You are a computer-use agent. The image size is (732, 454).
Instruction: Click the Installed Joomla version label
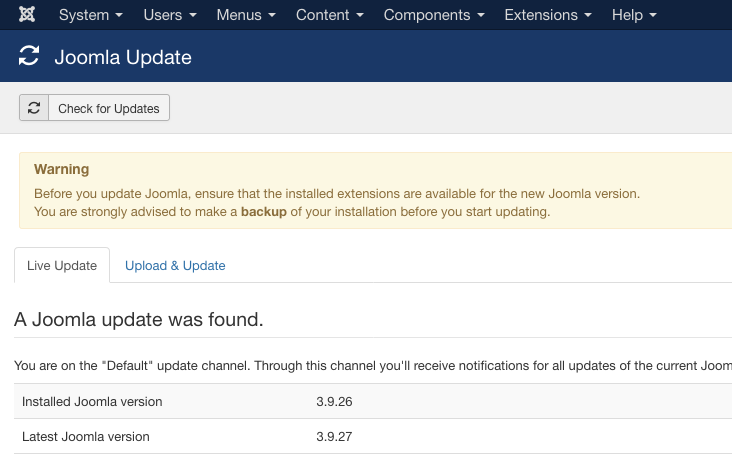(92, 402)
